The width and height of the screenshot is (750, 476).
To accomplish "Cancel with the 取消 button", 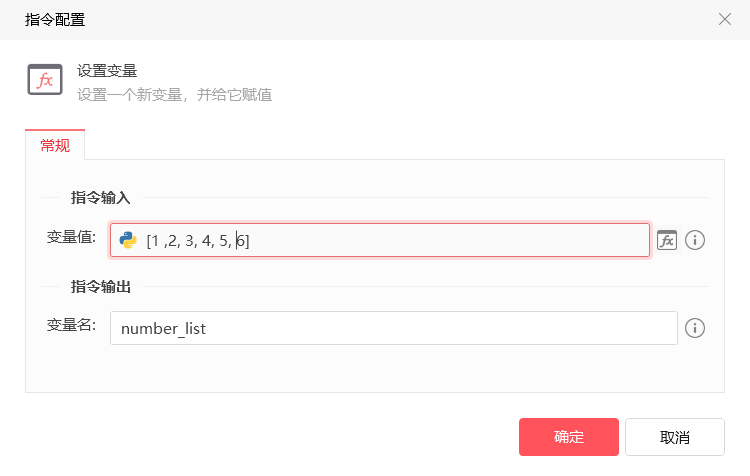I will 674,437.
